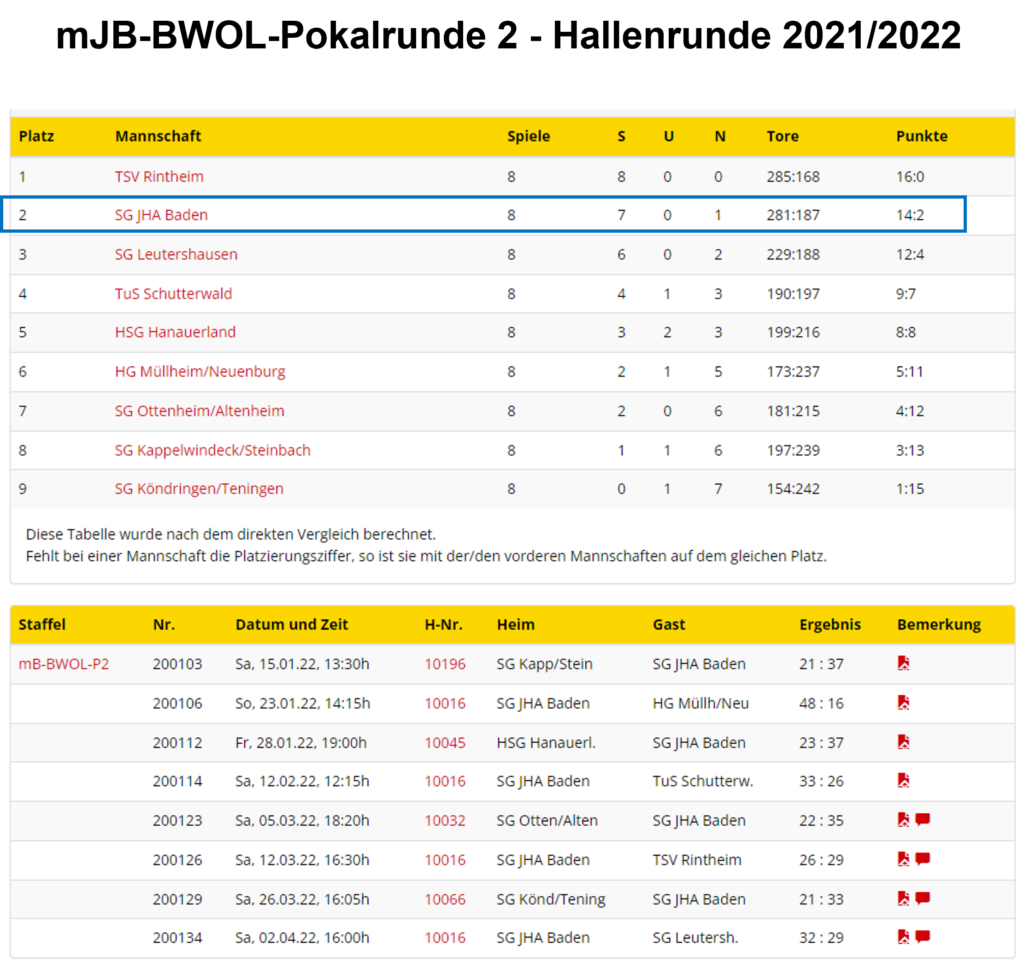Select points value 1:15
Screen dimensions: 1024x975
(910, 488)
